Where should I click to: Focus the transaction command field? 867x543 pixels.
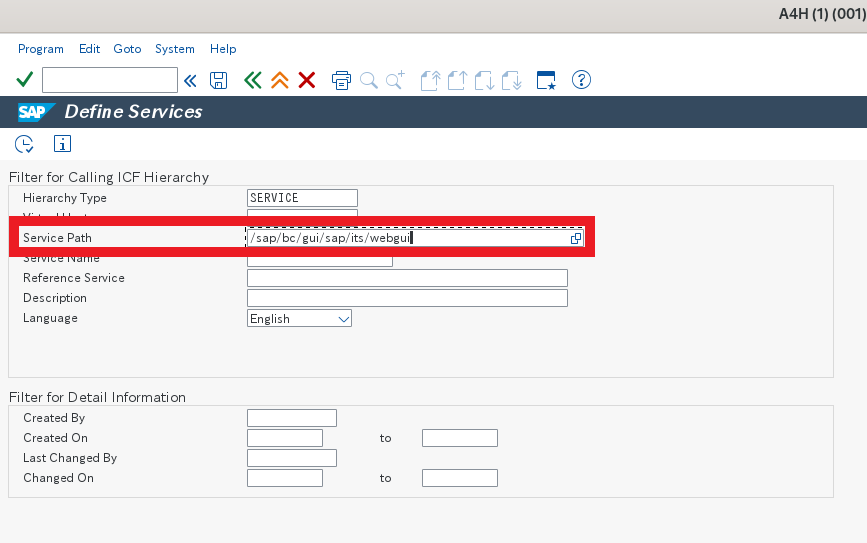tap(110, 80)
